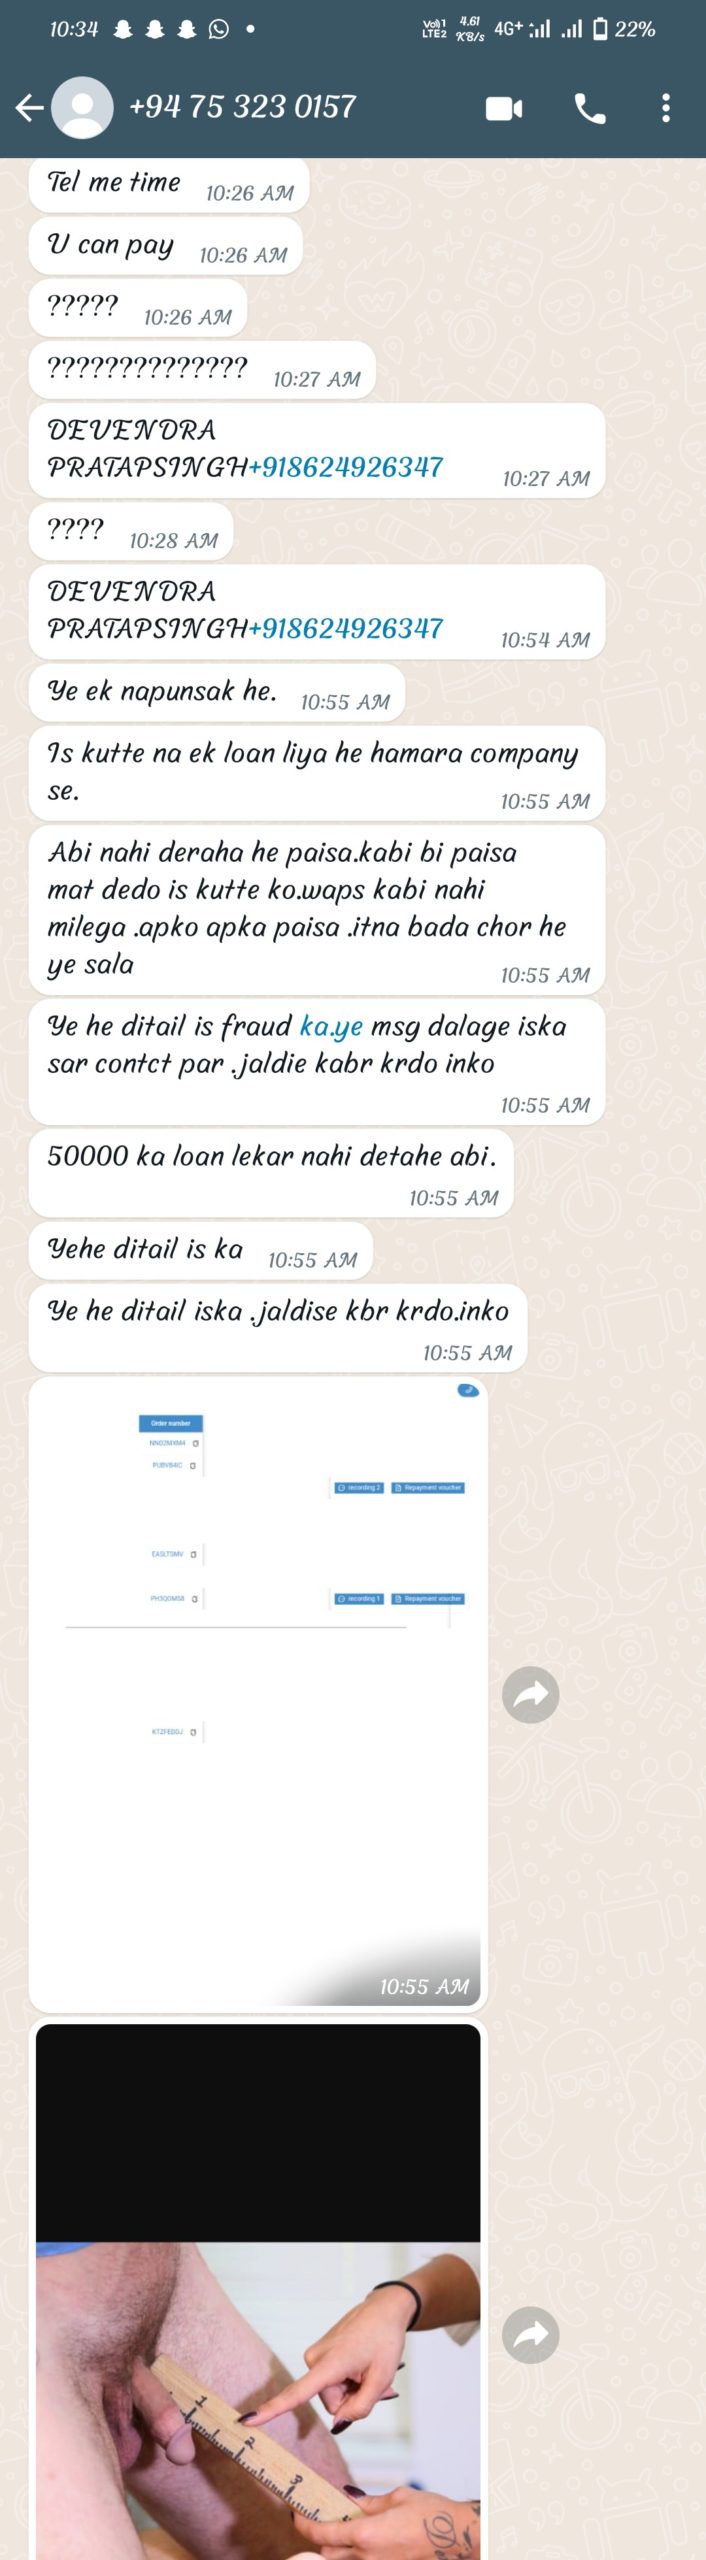The image size is (706, 2560).
Task: Select the "Tel me time" message
Action: coord(169,185)
